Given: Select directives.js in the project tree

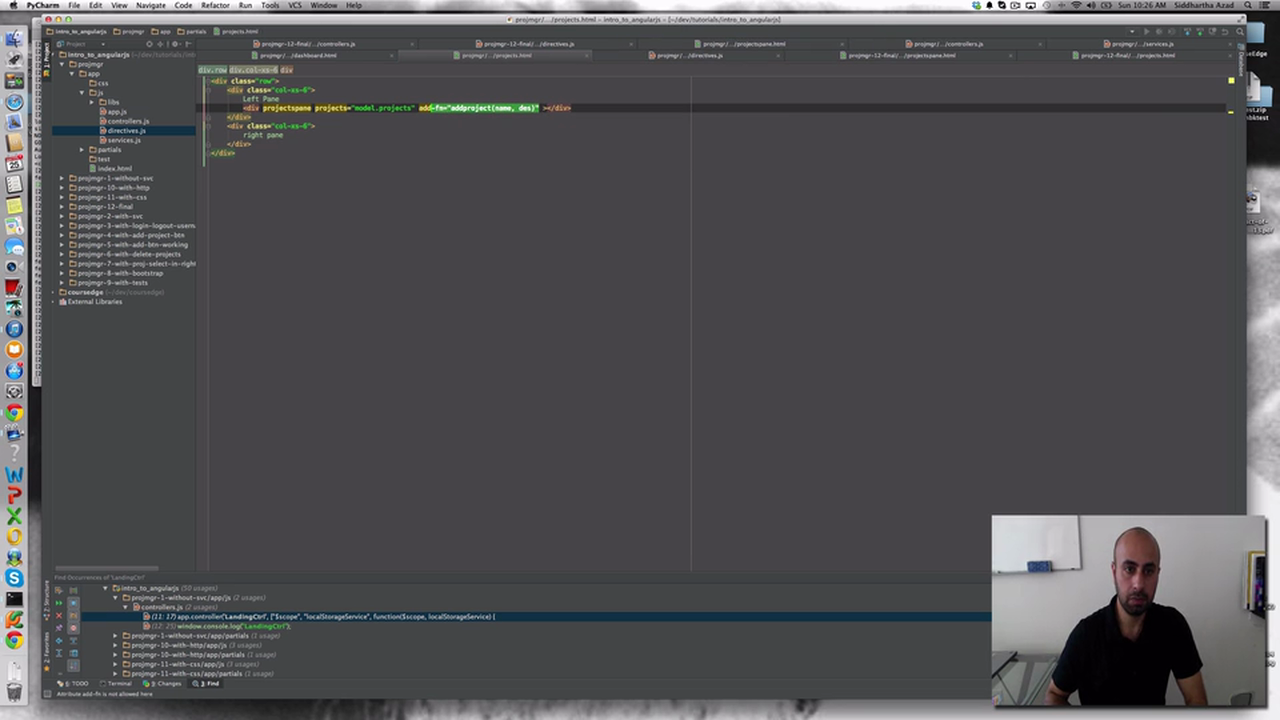Looking at the screenshot, I should point(126,130).
